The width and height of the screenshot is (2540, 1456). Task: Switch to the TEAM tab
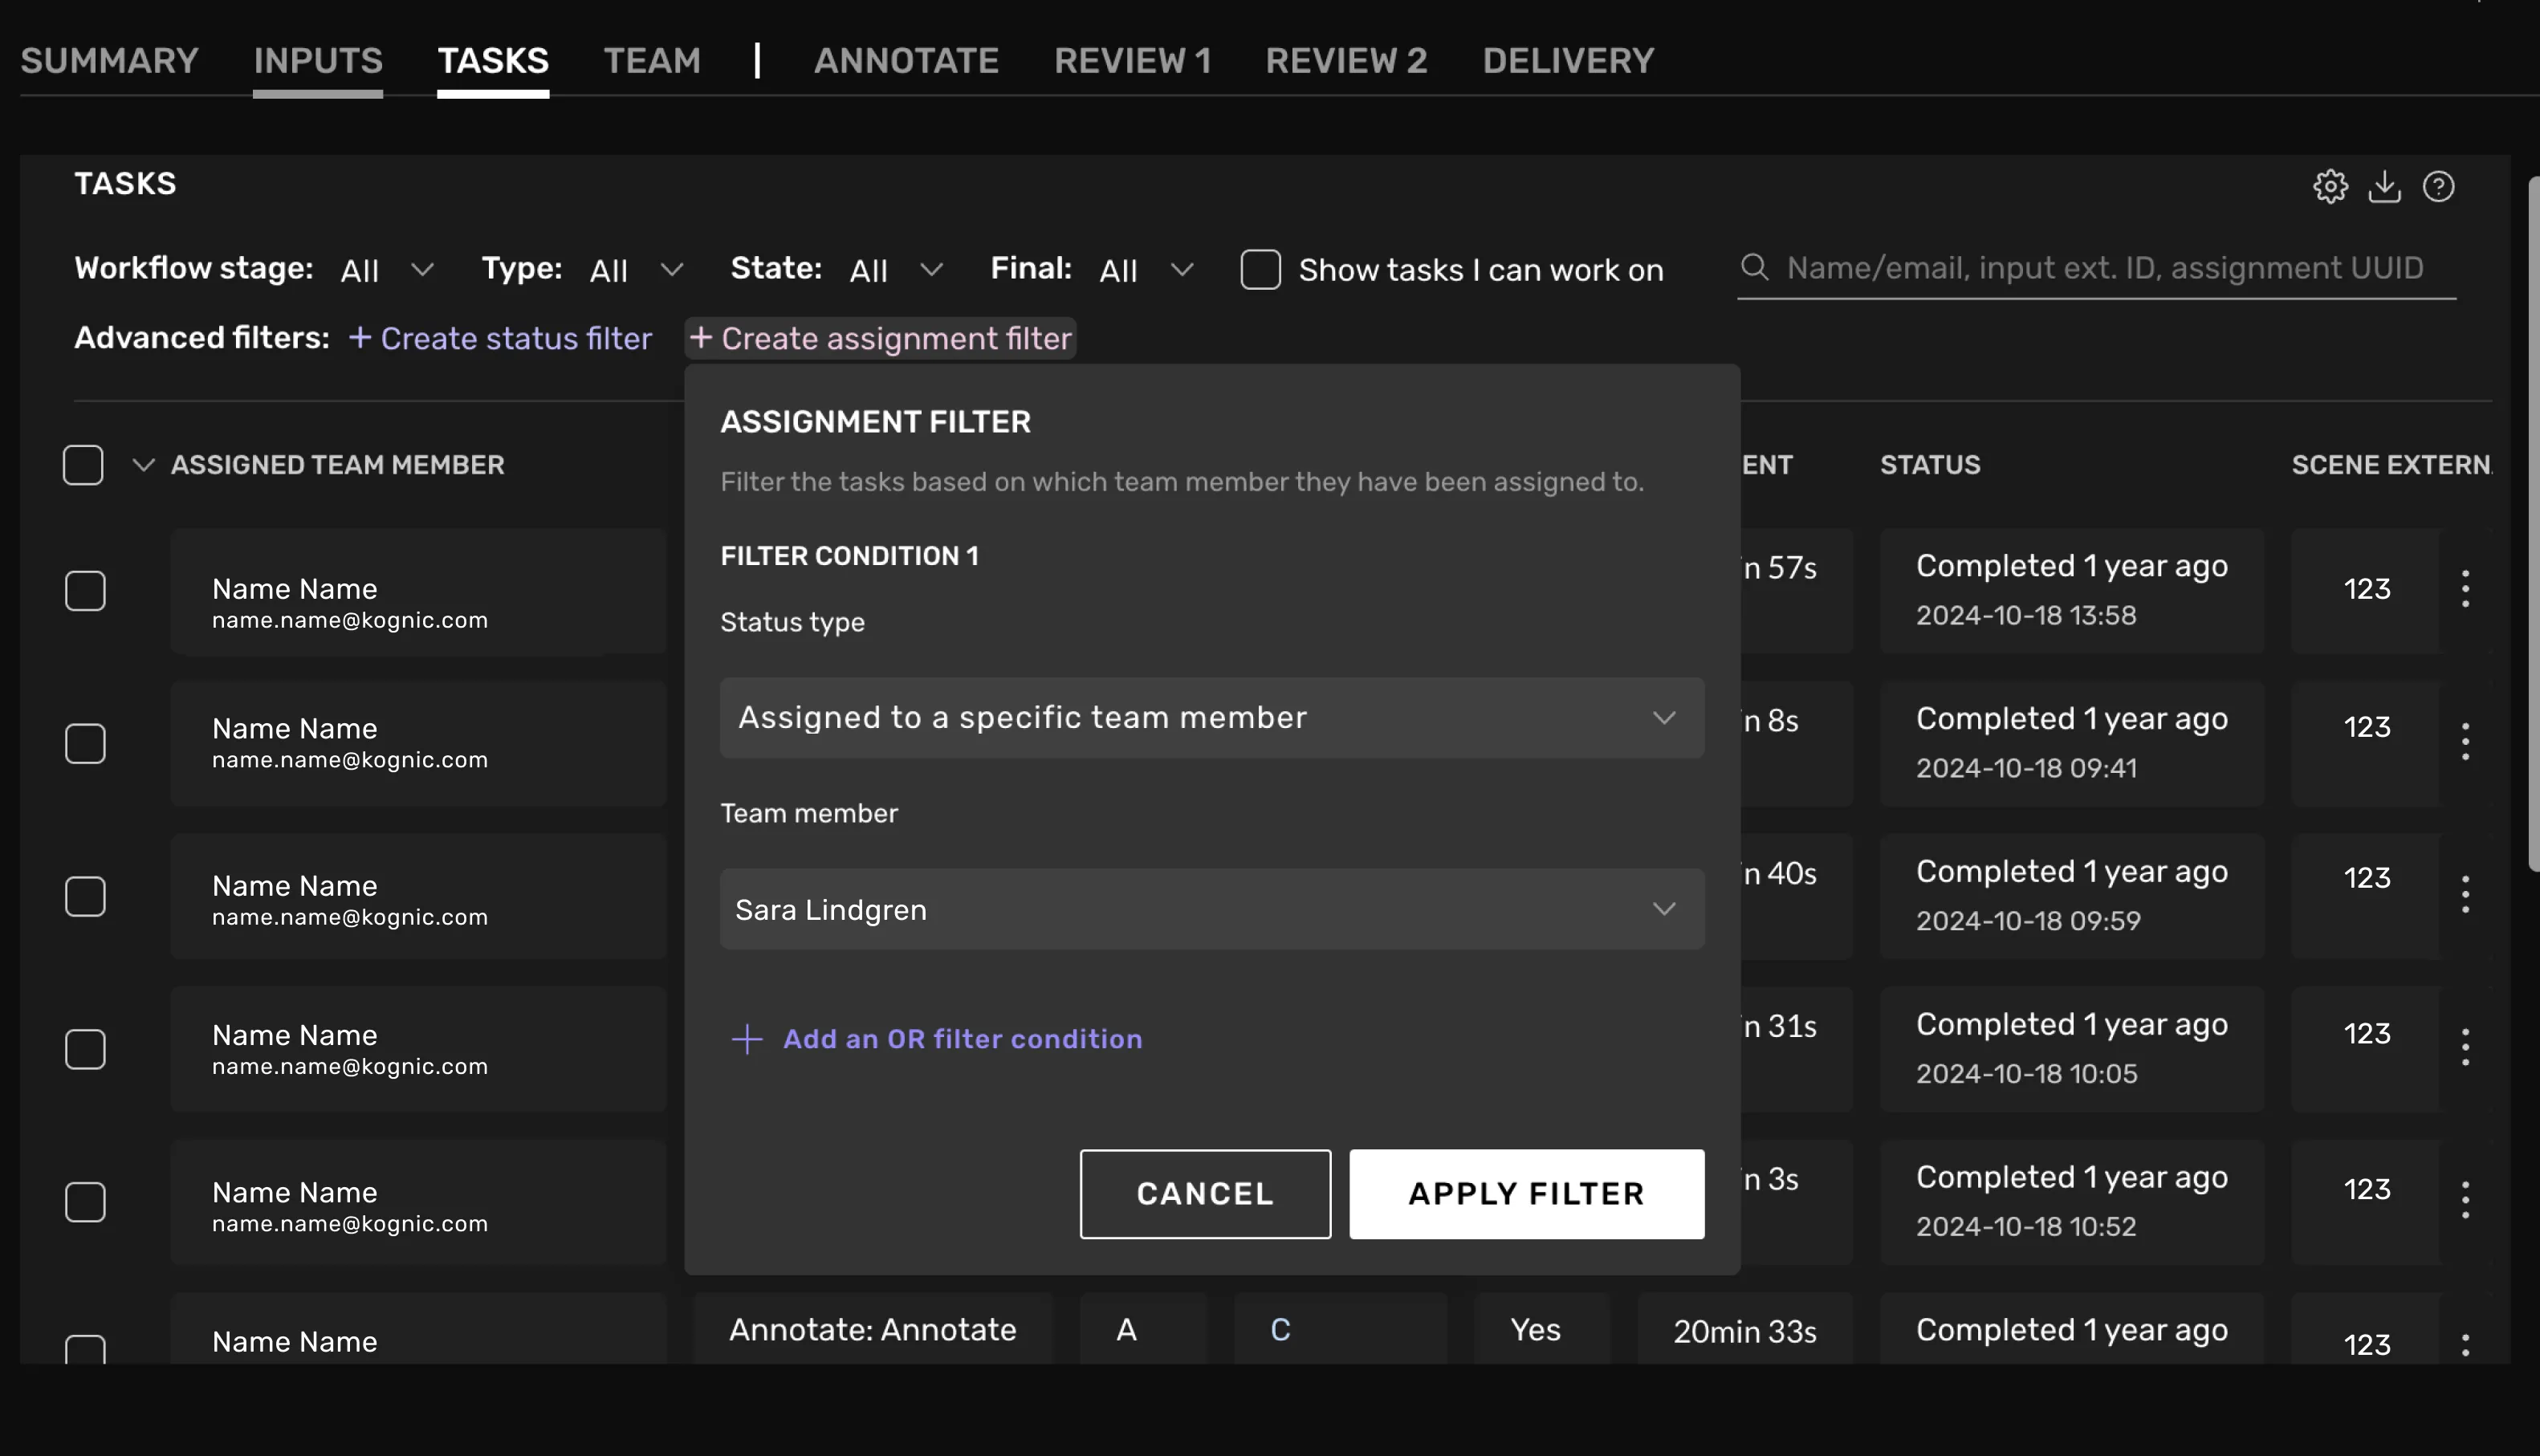[652, 61]
